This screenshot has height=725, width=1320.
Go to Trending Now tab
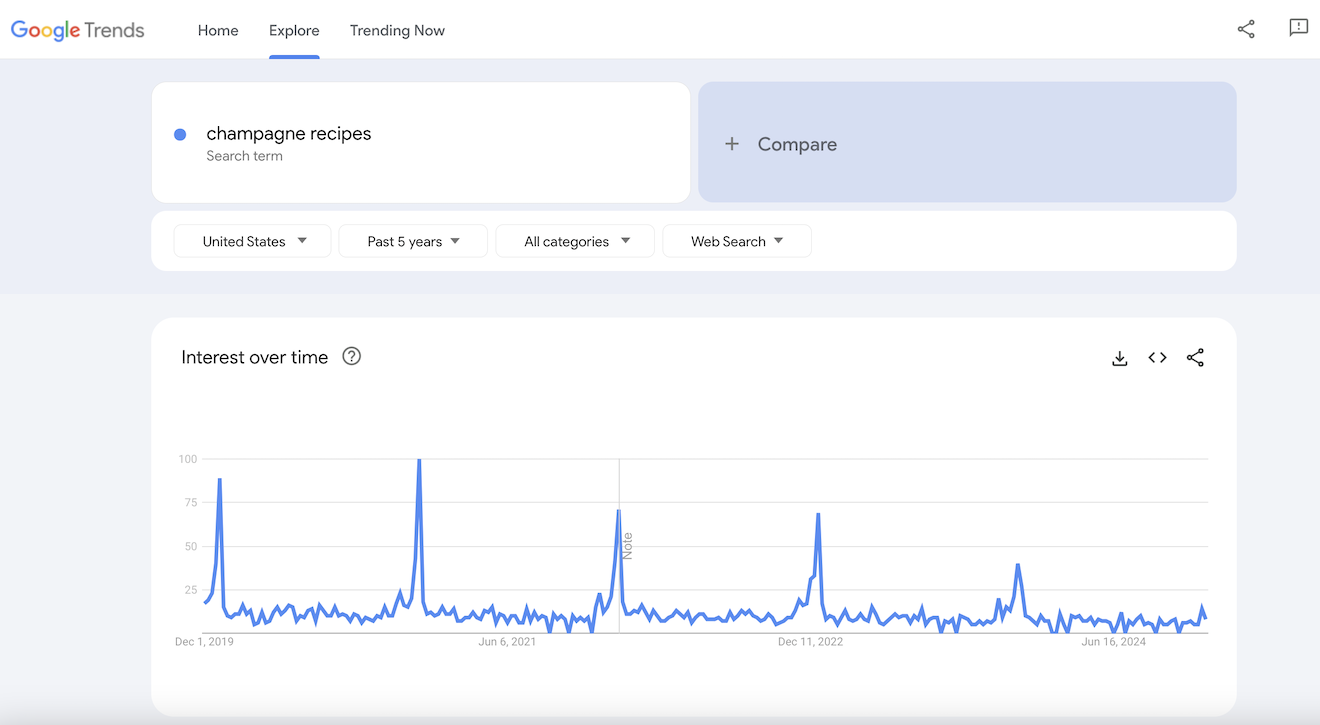(x=397, y=30)
